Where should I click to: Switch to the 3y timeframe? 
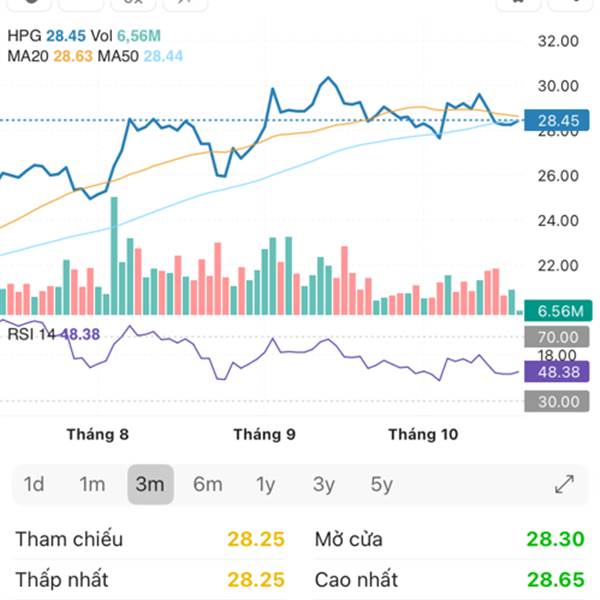click(x=323, y=485)
